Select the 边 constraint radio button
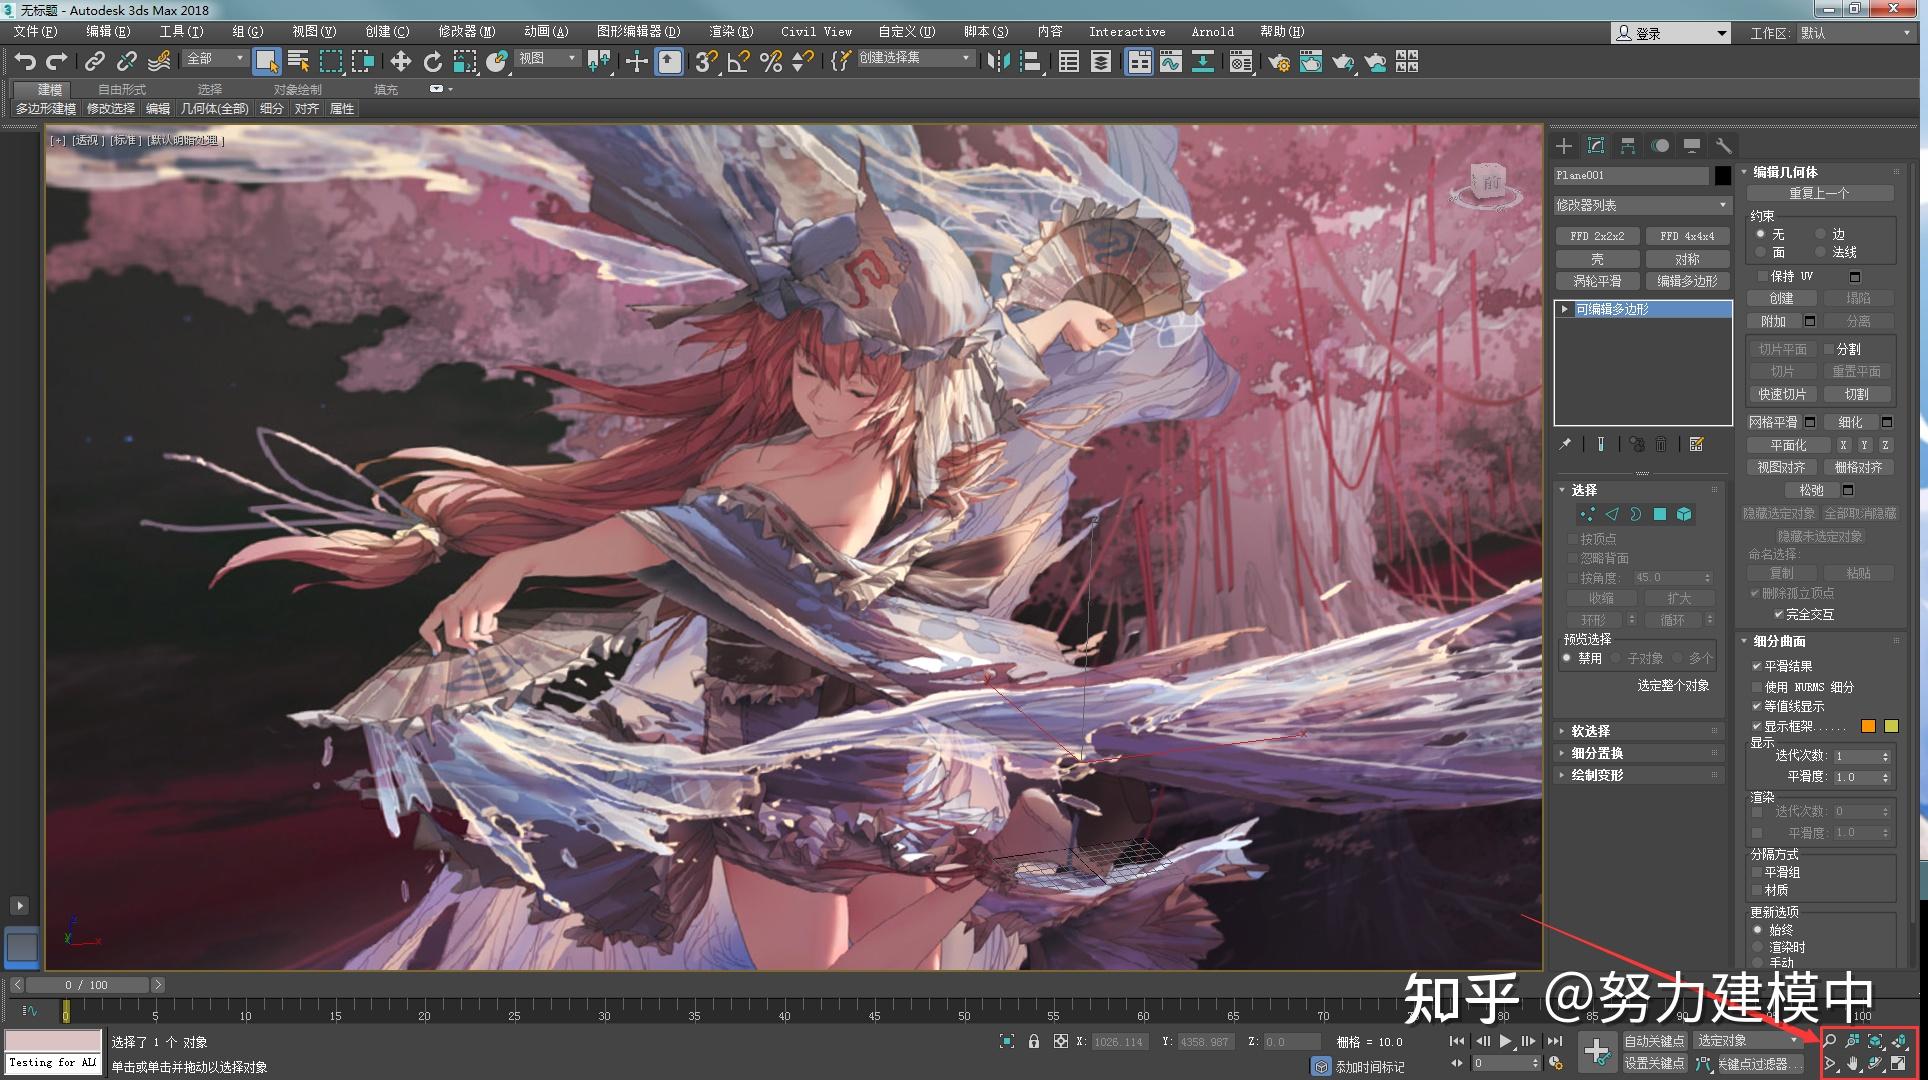 [x=1821, y=234]
